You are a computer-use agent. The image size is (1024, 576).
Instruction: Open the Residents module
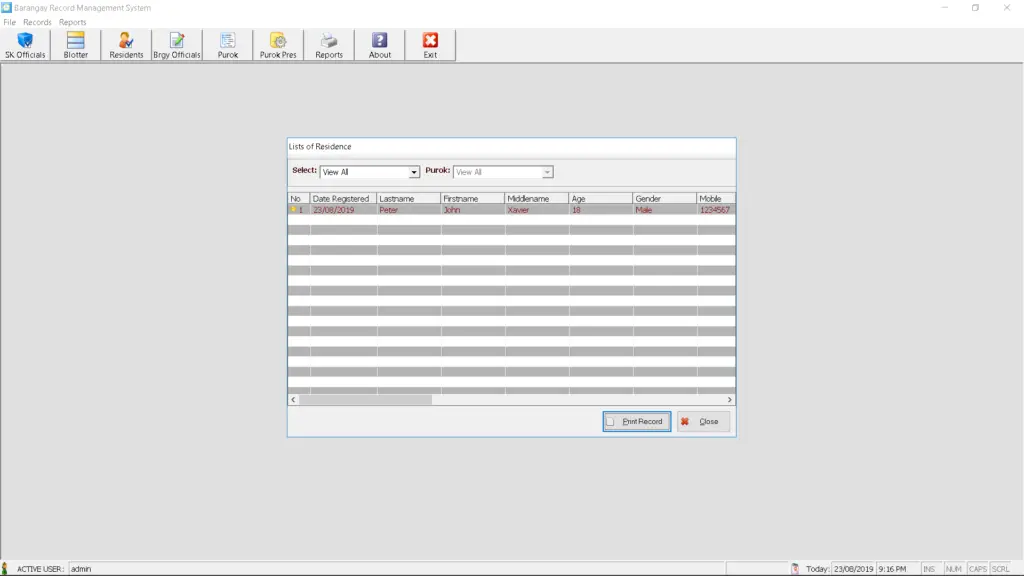[126, 44]
